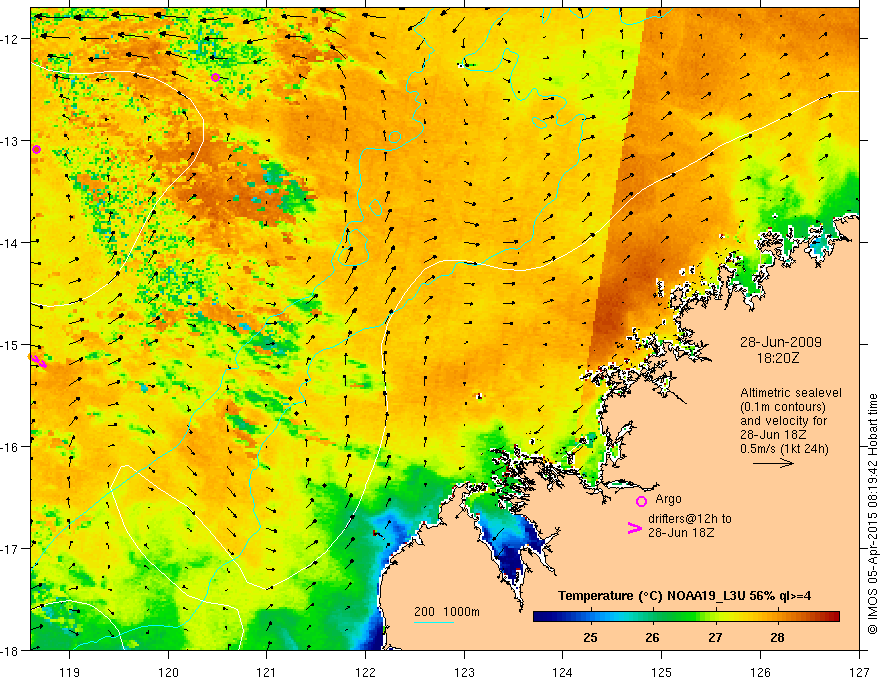Click the latitude label -15
Screen dimensions: 880x680
point(10,344)
